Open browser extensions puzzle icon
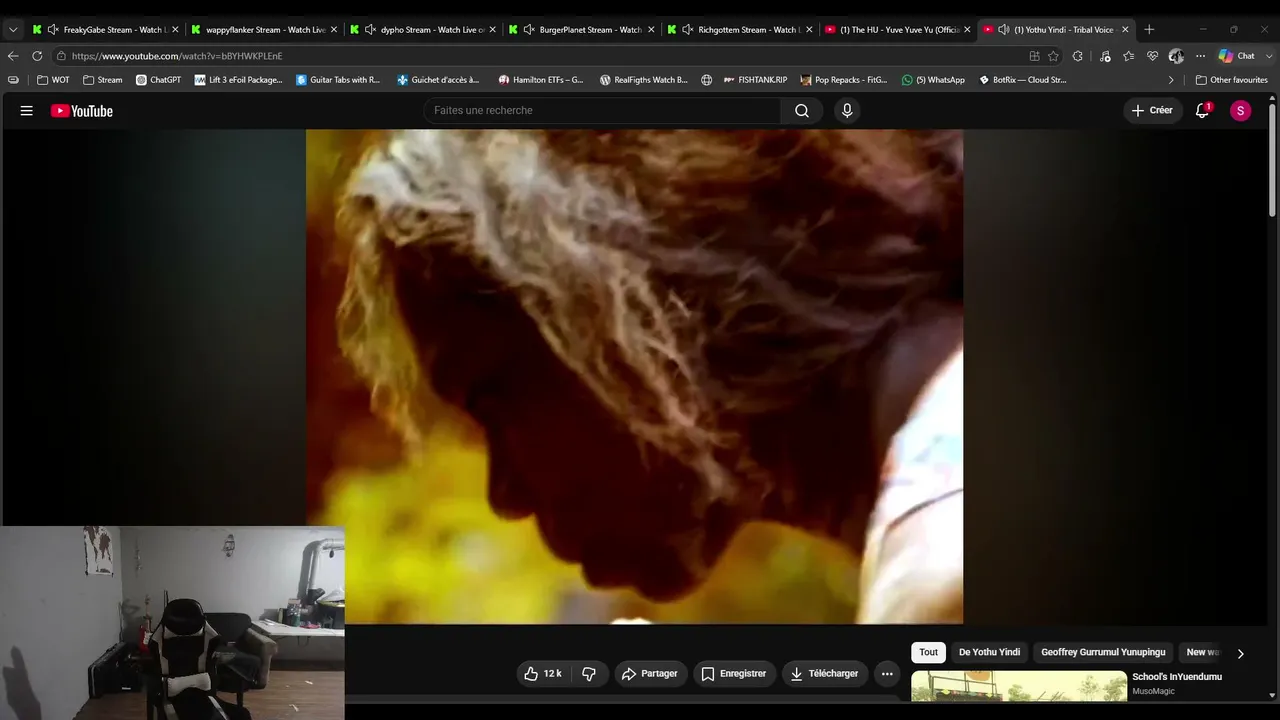This screenshot has width=1280, height=720. coord(1078,56)
